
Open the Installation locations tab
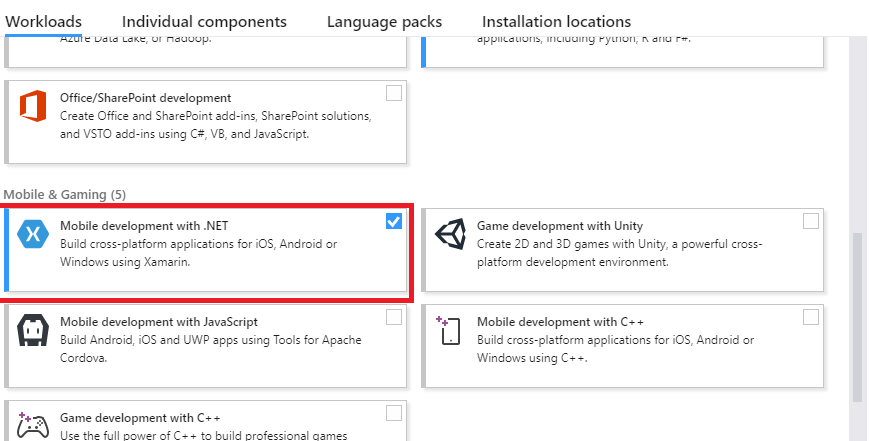coord(556,21)
